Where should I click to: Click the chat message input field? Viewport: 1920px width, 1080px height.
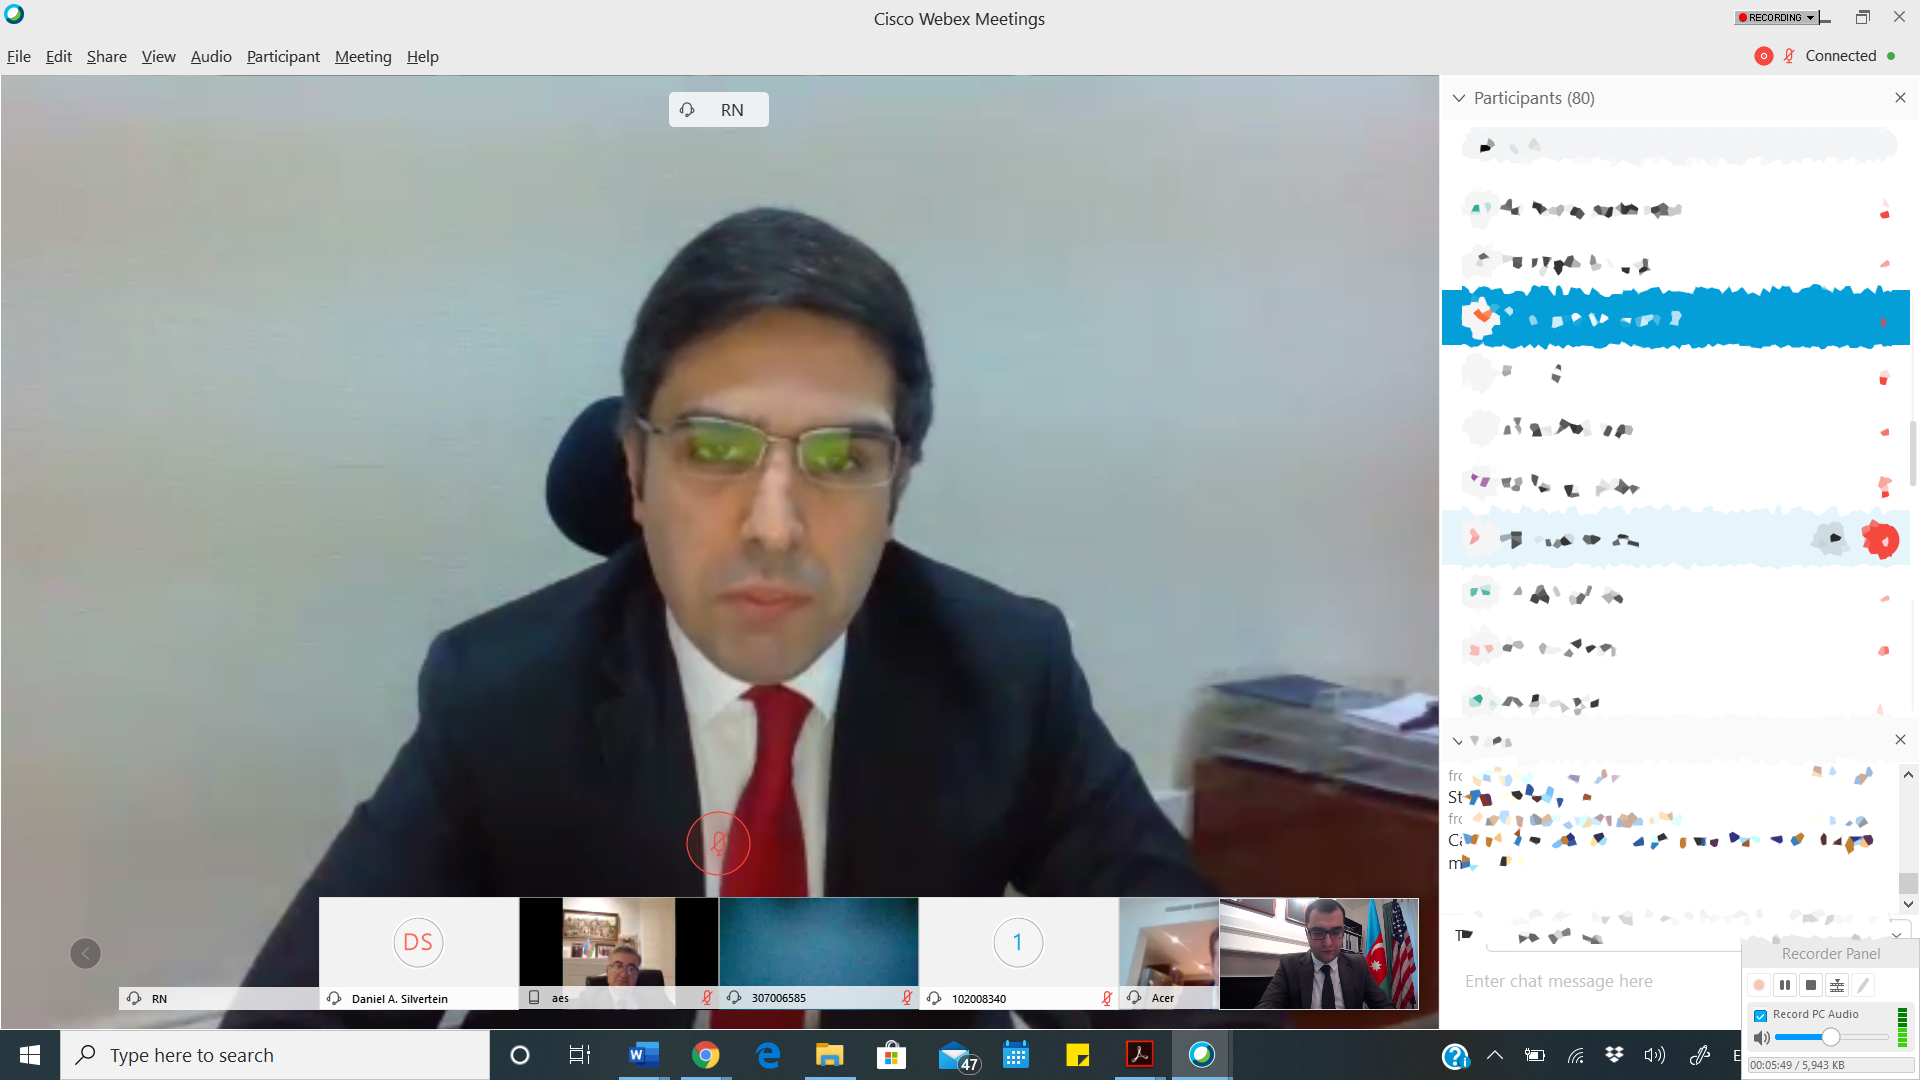pyautogui.click(x=1600, y=982)
